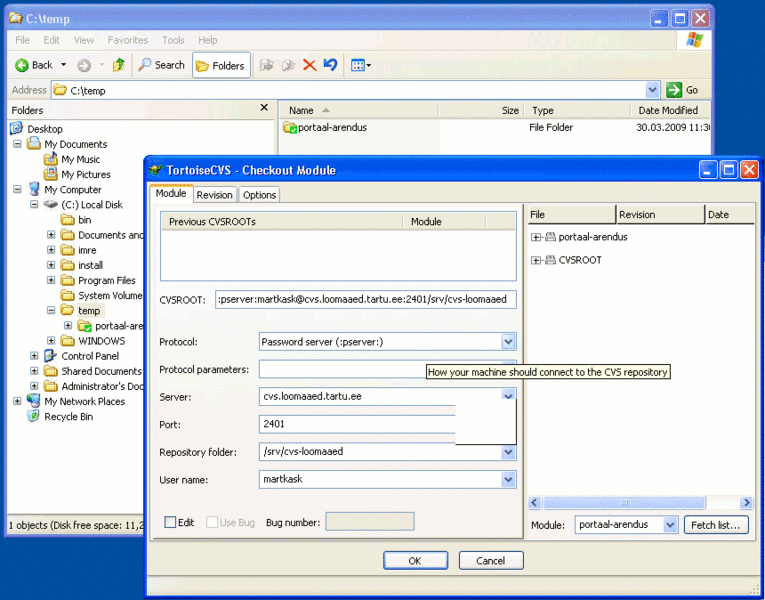Viewport: 765px width, 600px height.
Task: Open the Protocol dropdown list
Action: [508, 342]
